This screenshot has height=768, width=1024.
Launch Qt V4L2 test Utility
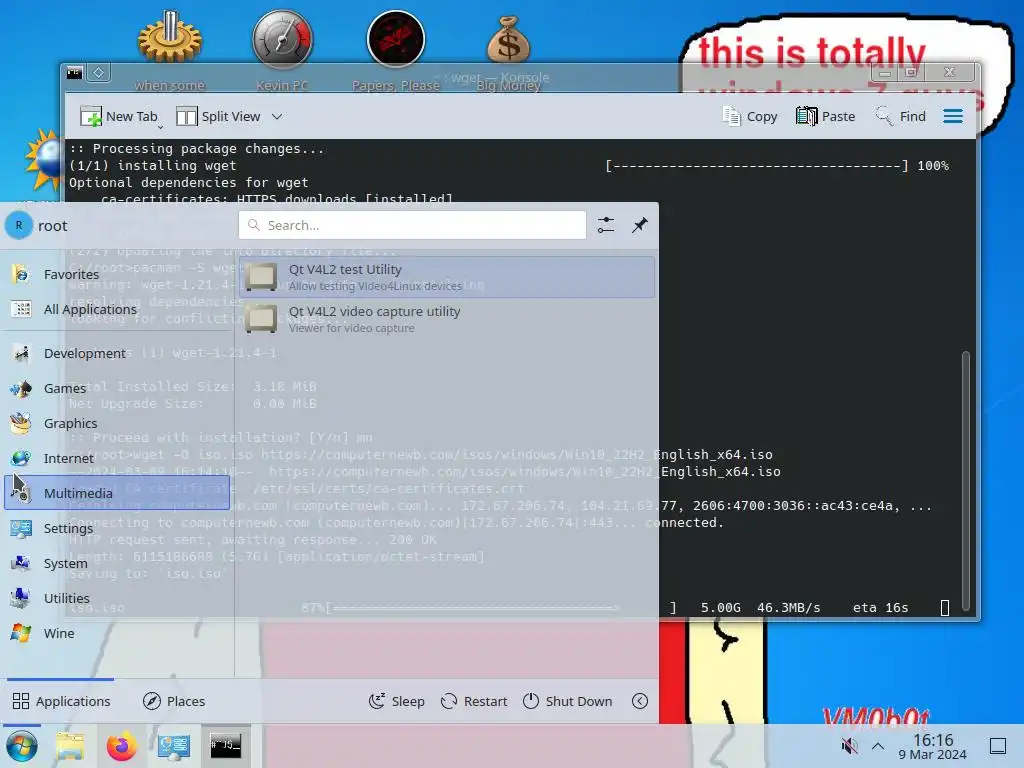pos(447,277)
